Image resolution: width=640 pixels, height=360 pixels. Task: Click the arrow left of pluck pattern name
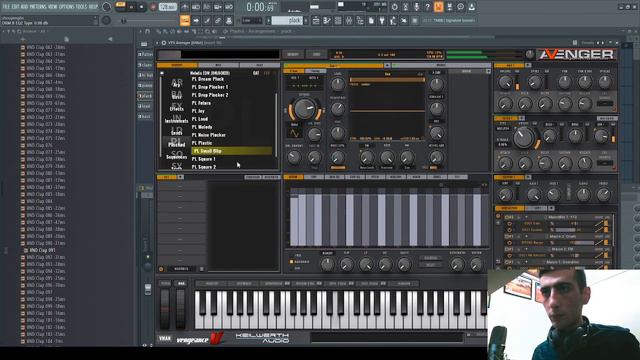269,20
